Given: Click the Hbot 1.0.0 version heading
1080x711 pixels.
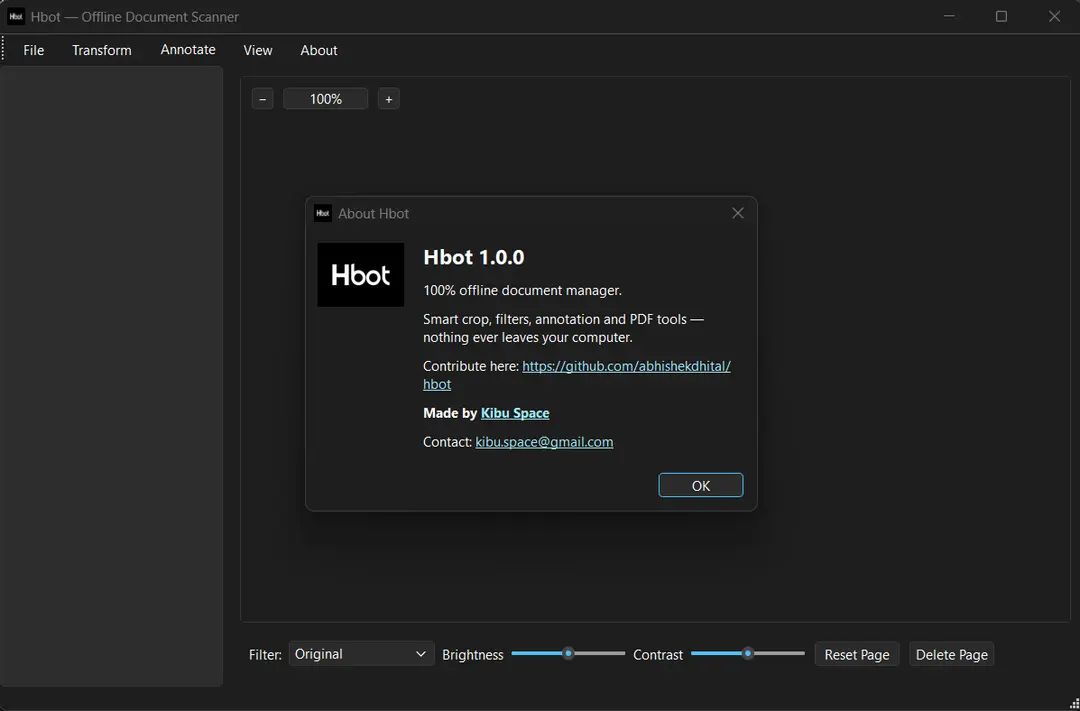Looking at the screenshot, I should click(x=474, y=258).
